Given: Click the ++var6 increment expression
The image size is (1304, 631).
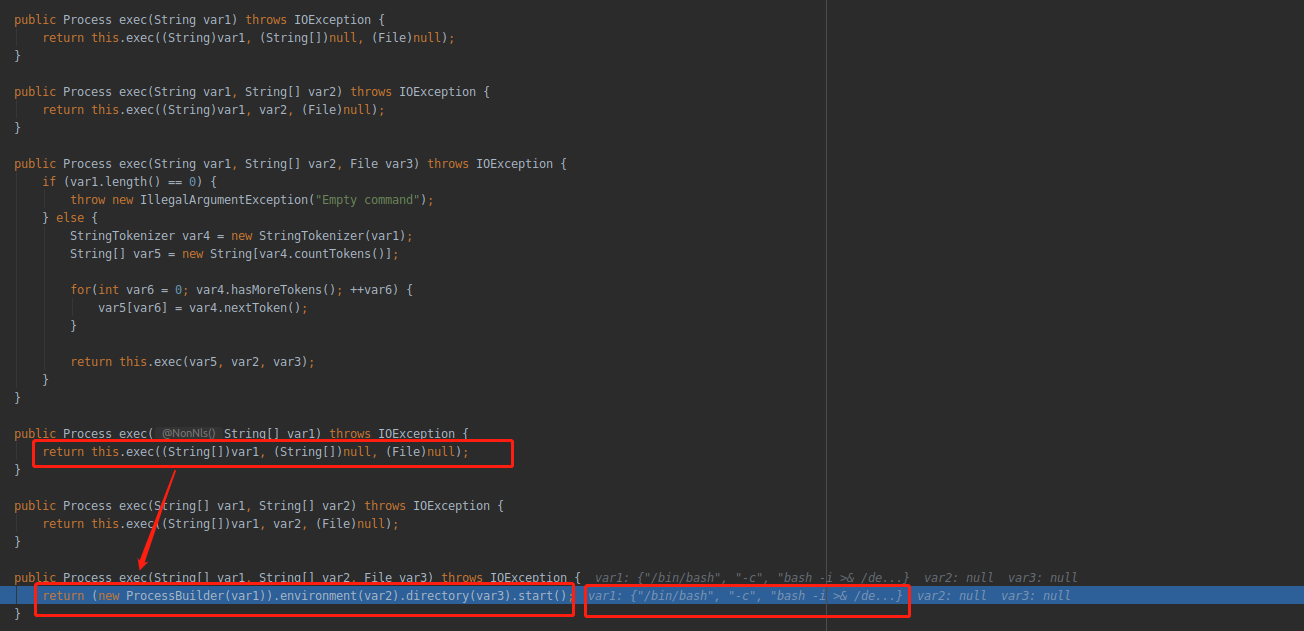Looking at the screenshot, I should 374,290.
